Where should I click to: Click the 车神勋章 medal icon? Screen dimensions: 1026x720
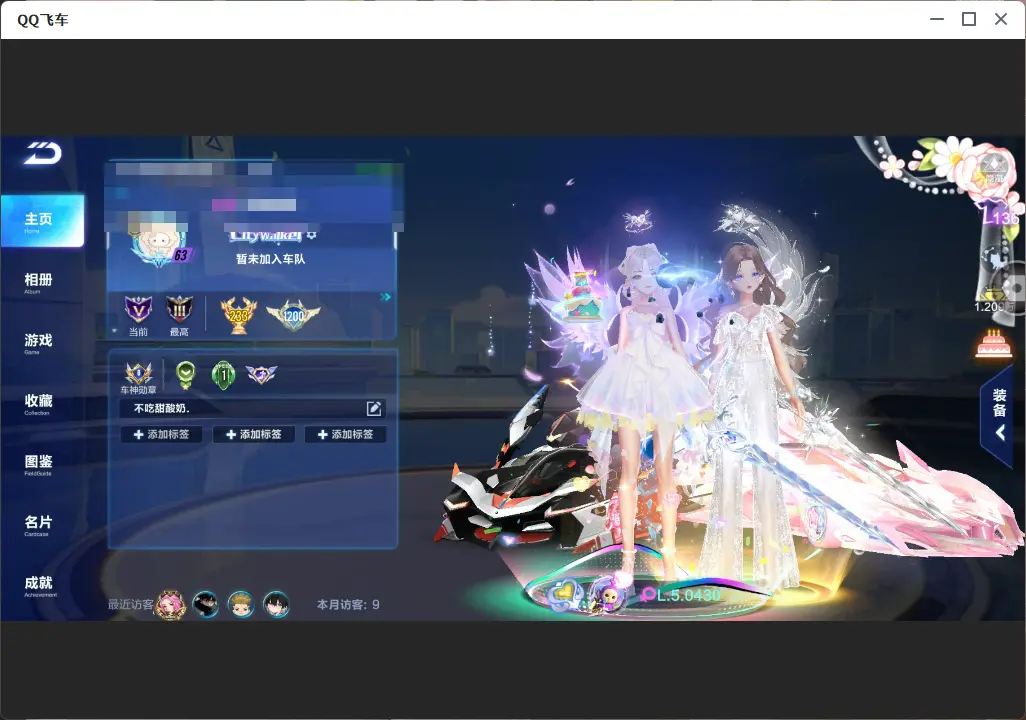(x=139, y=374)
